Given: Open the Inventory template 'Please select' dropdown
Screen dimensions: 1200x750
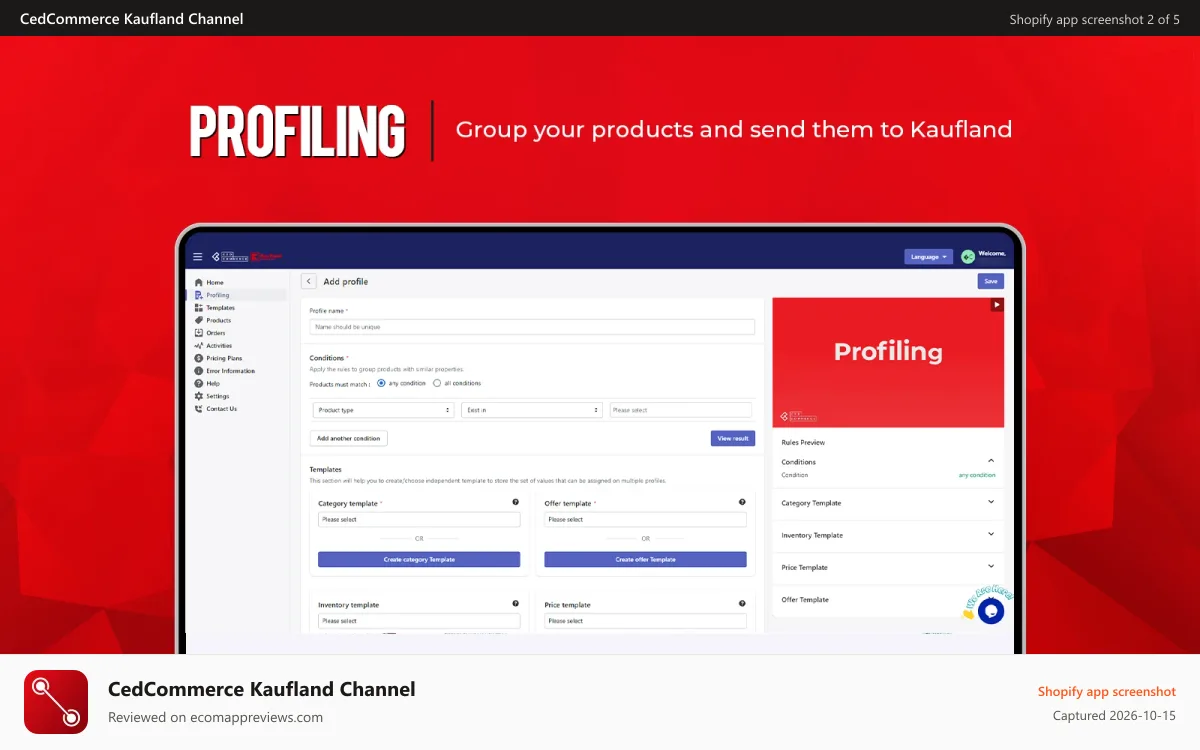Looking at the screenshot, I should [x=419, y=621].
